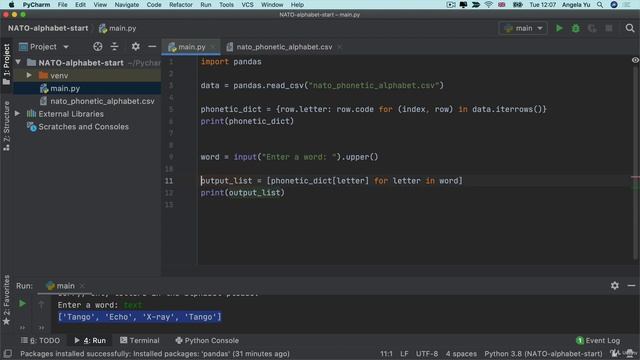Switch to nato_phonetic_alphabet.csv editor tab
640x360 pixels.
(284, 47)
